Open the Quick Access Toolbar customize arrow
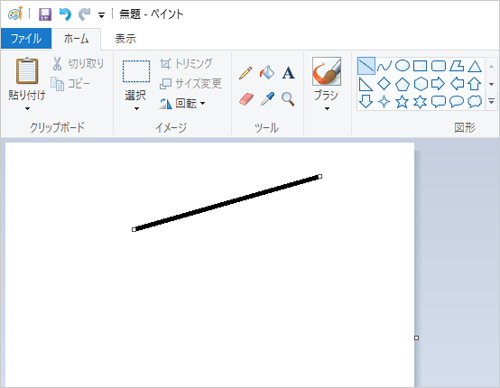 101,15
